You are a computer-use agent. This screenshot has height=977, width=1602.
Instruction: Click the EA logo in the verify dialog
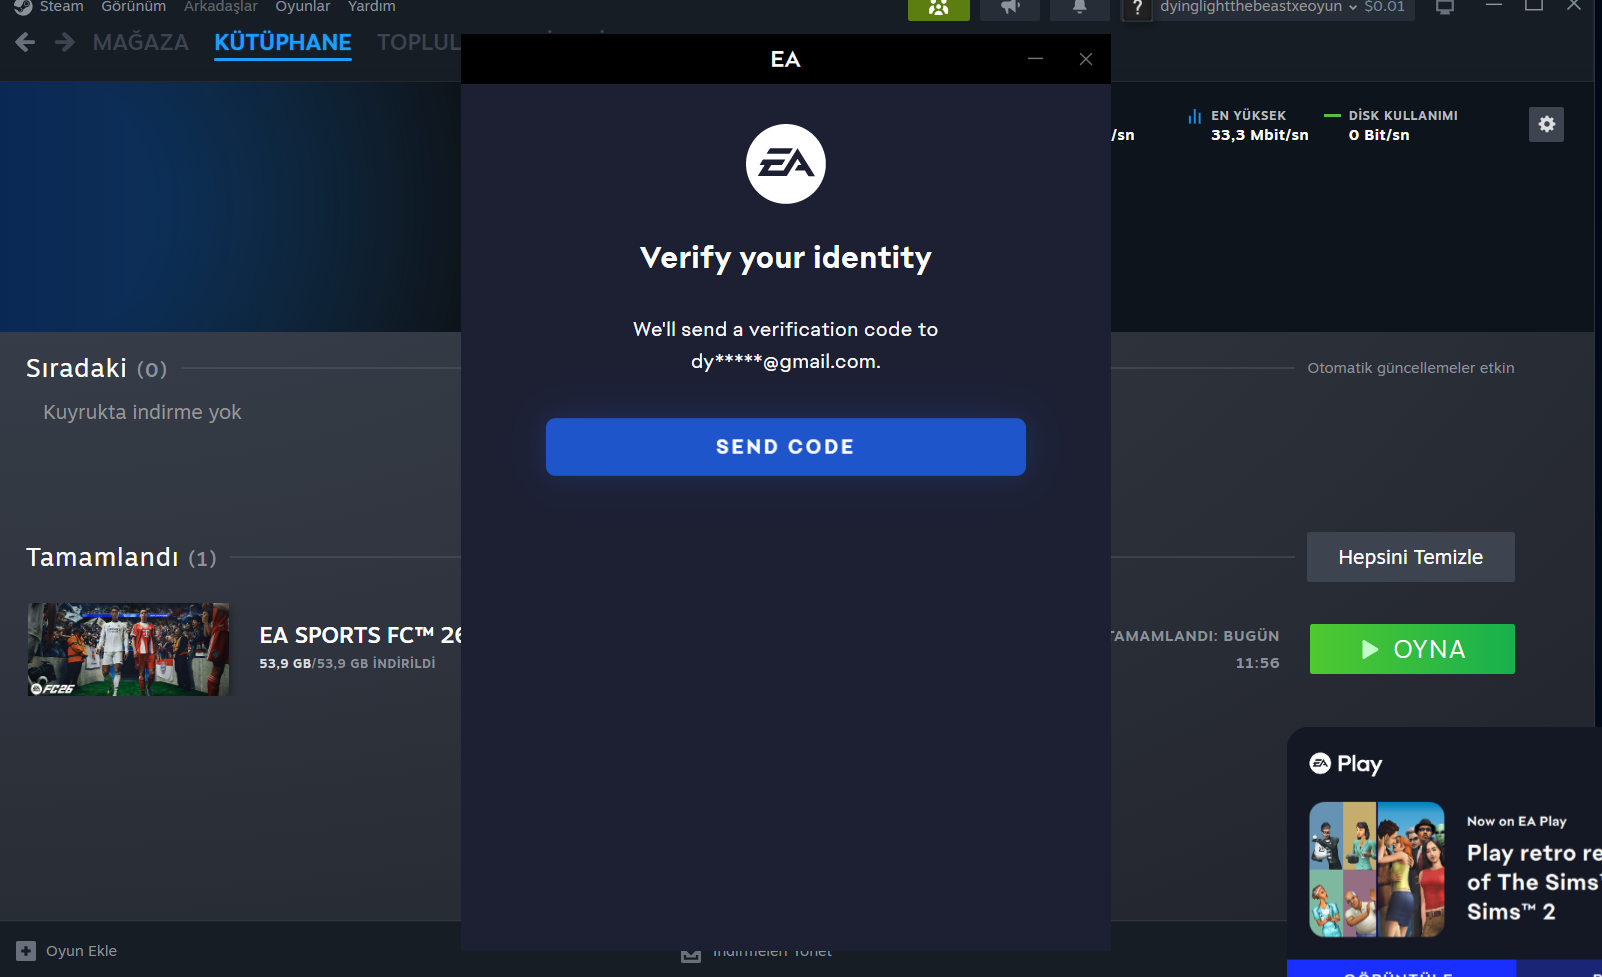pos(786,164)
